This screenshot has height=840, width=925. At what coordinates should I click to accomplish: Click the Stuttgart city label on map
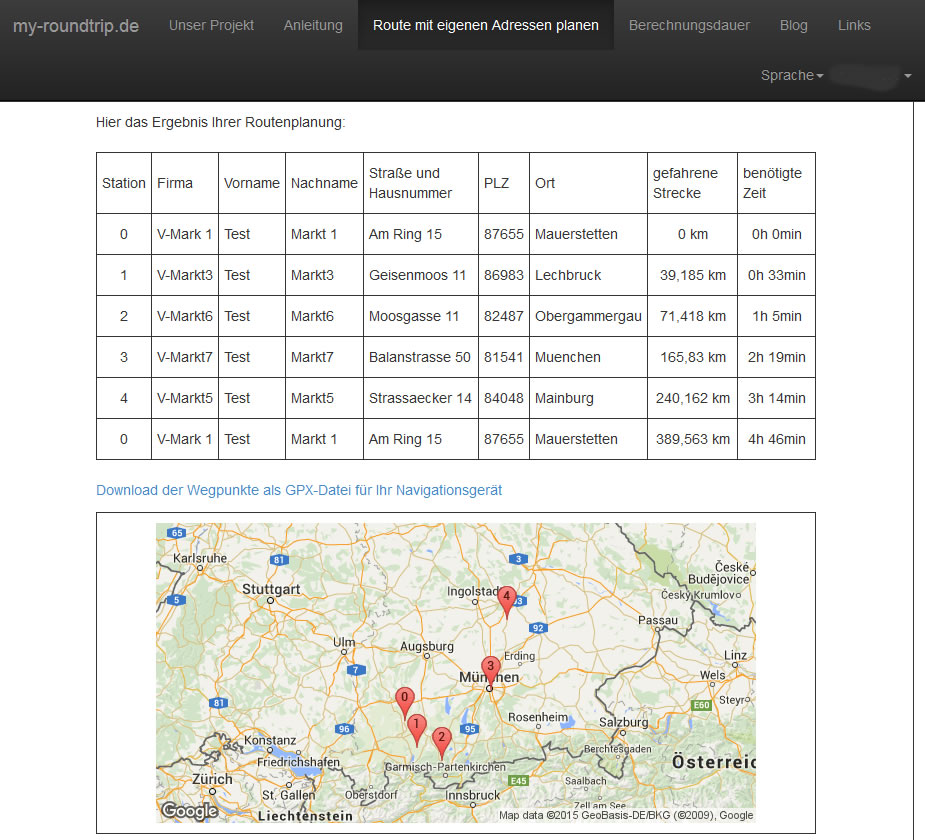pos(271,589)
